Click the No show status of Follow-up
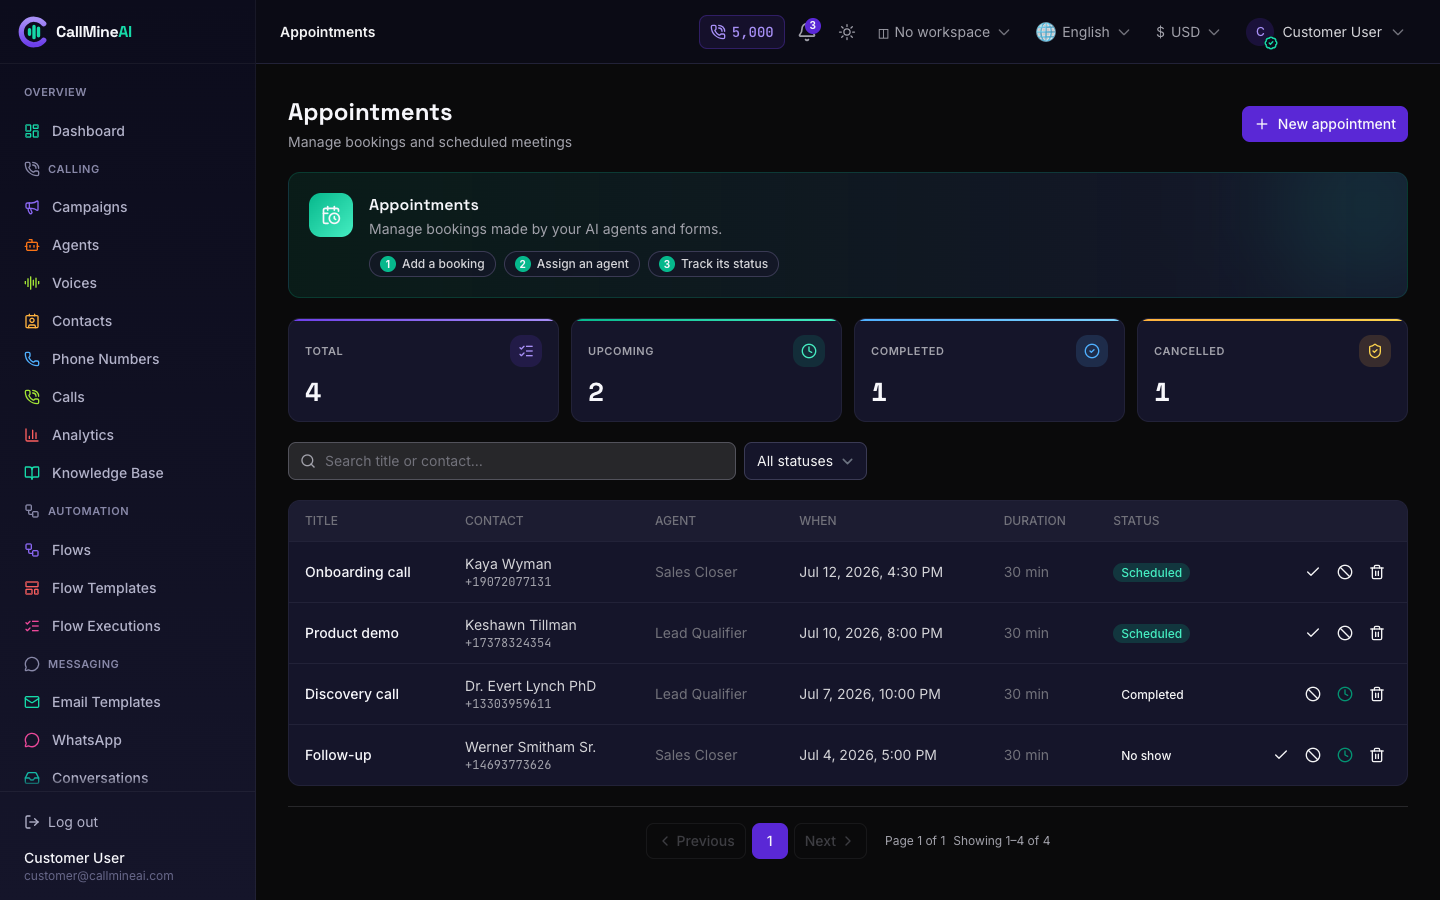The height and width of the screenshot is (900, 1440). [x=1146, y=756]
